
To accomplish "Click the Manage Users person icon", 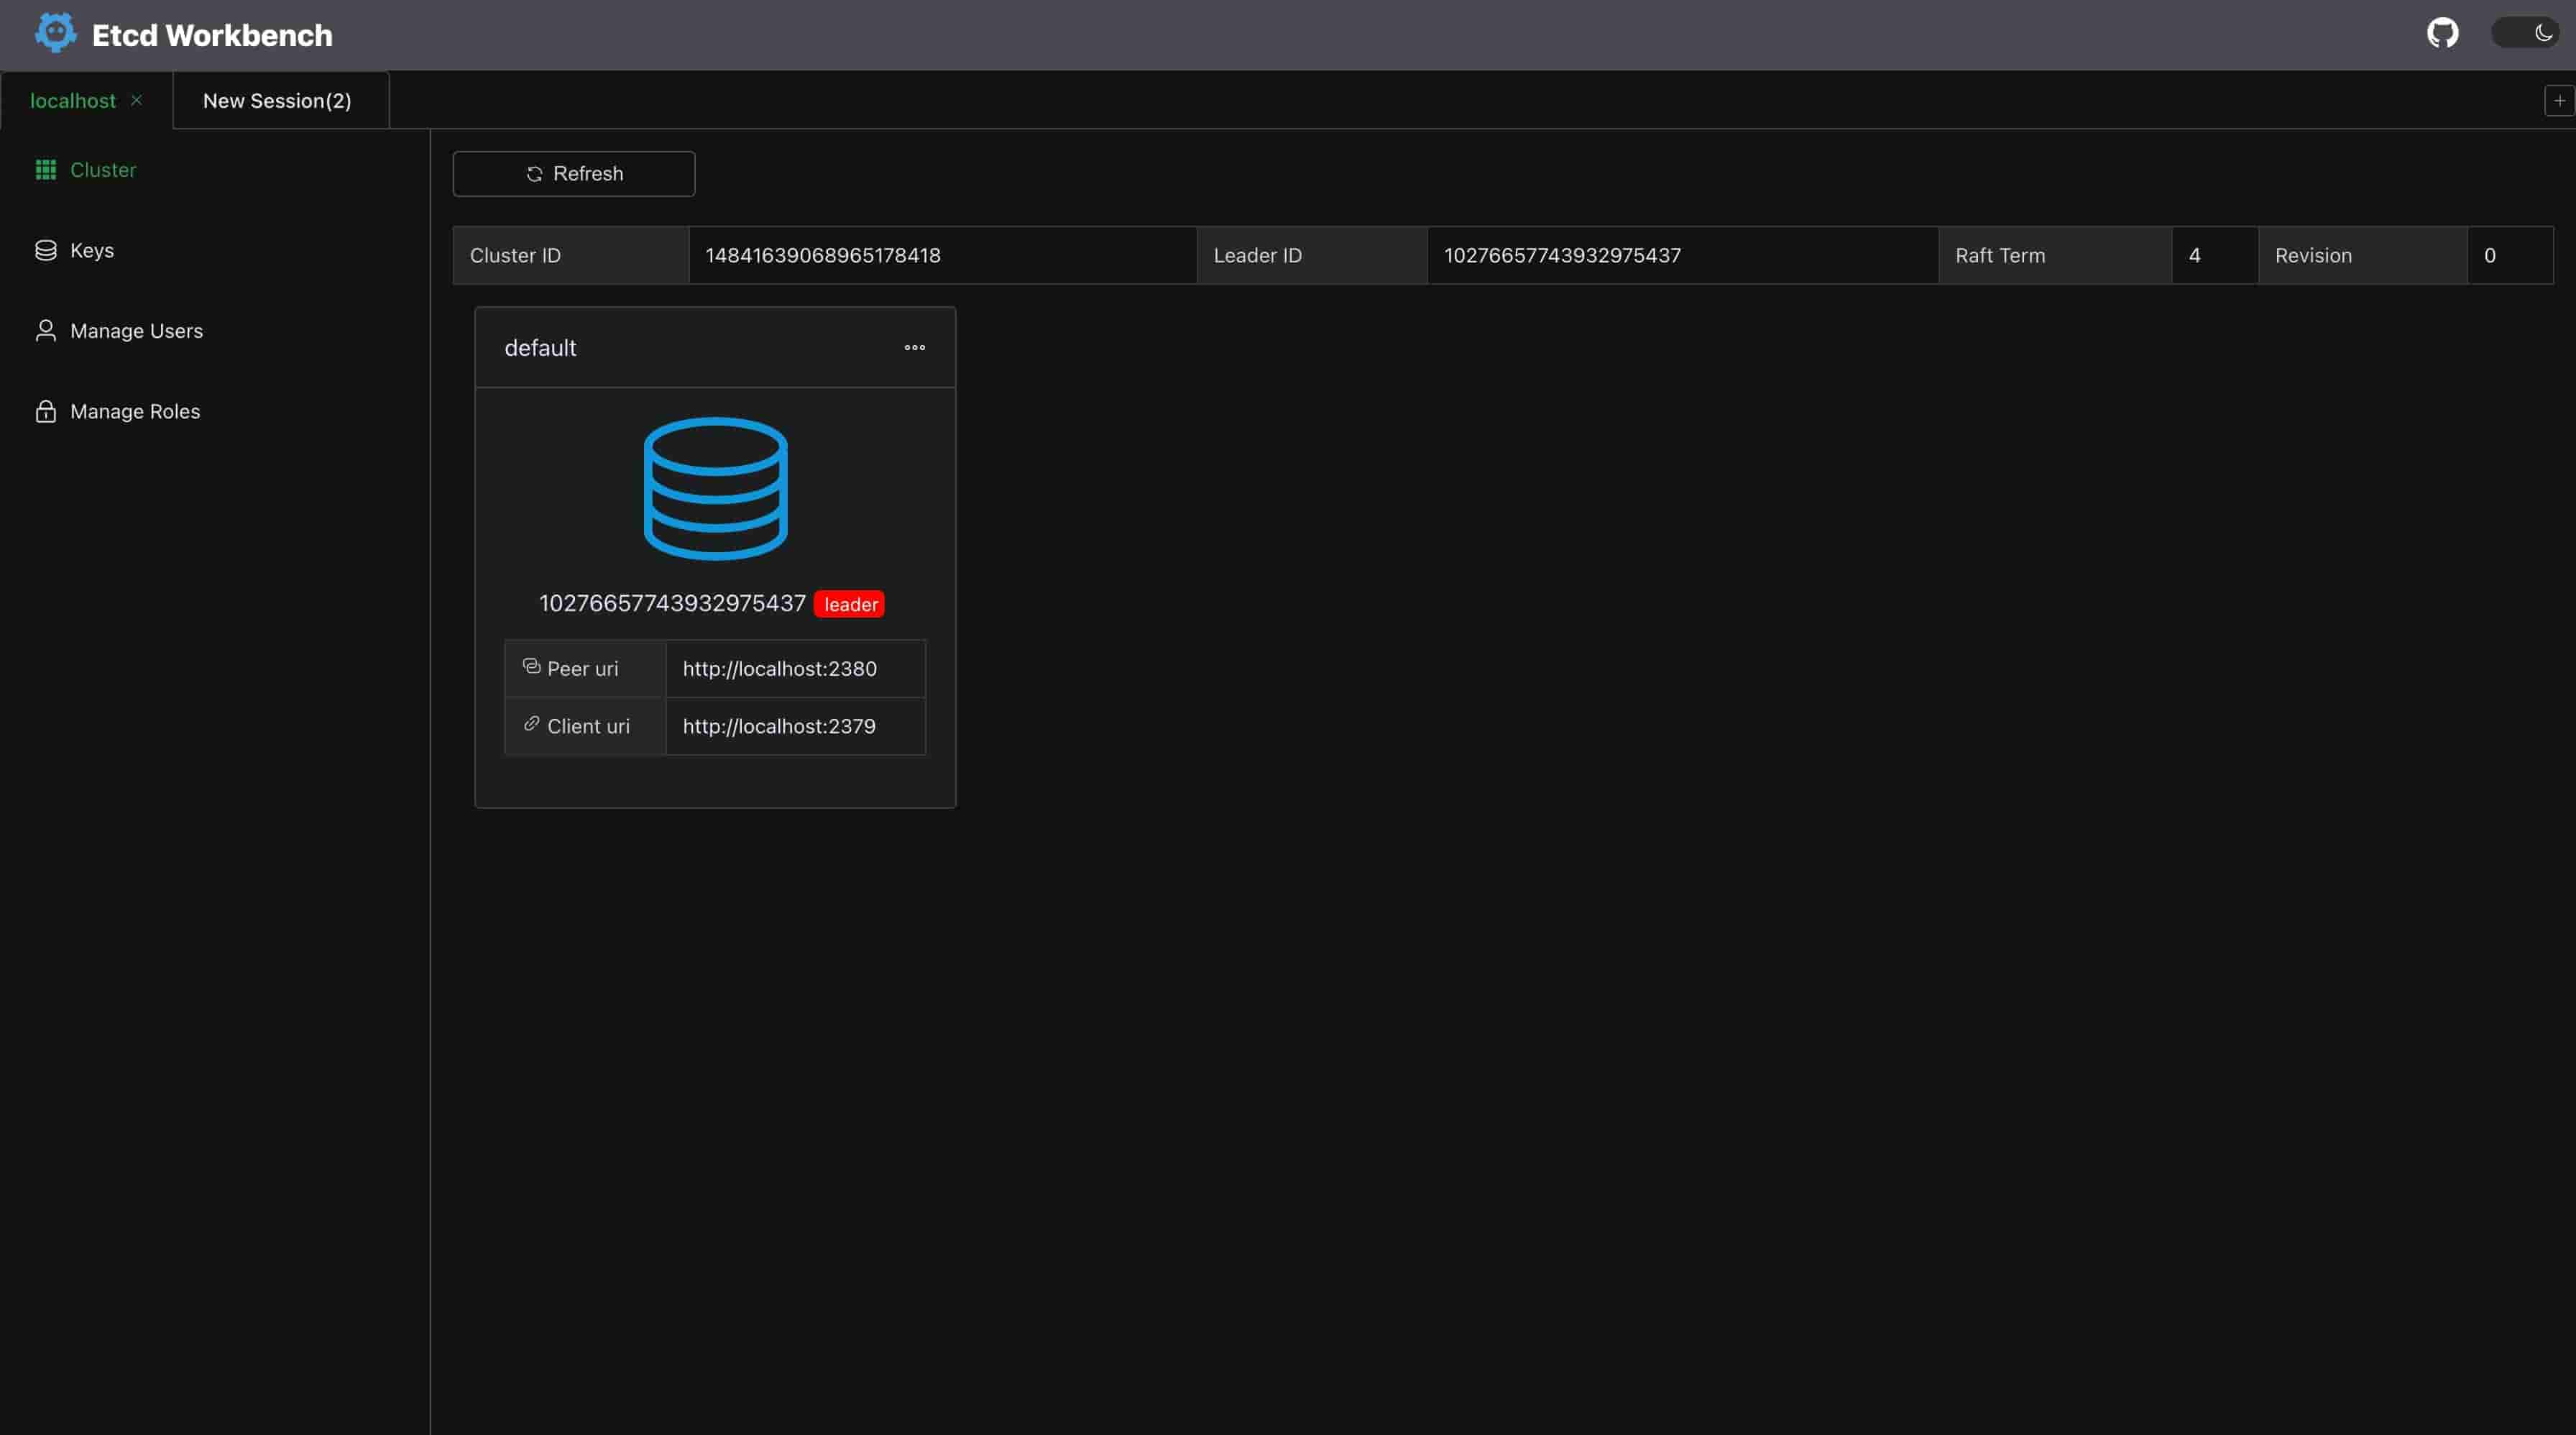I will click(x=46, y=331).
